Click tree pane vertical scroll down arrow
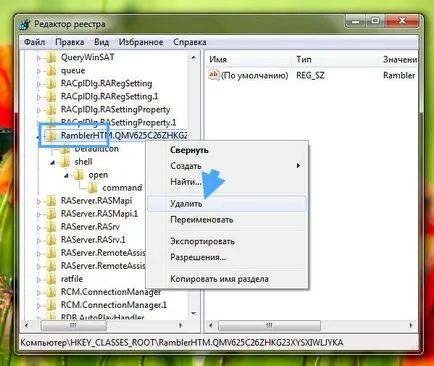This screenshot has height=366, width=434. tap(193, 313)
